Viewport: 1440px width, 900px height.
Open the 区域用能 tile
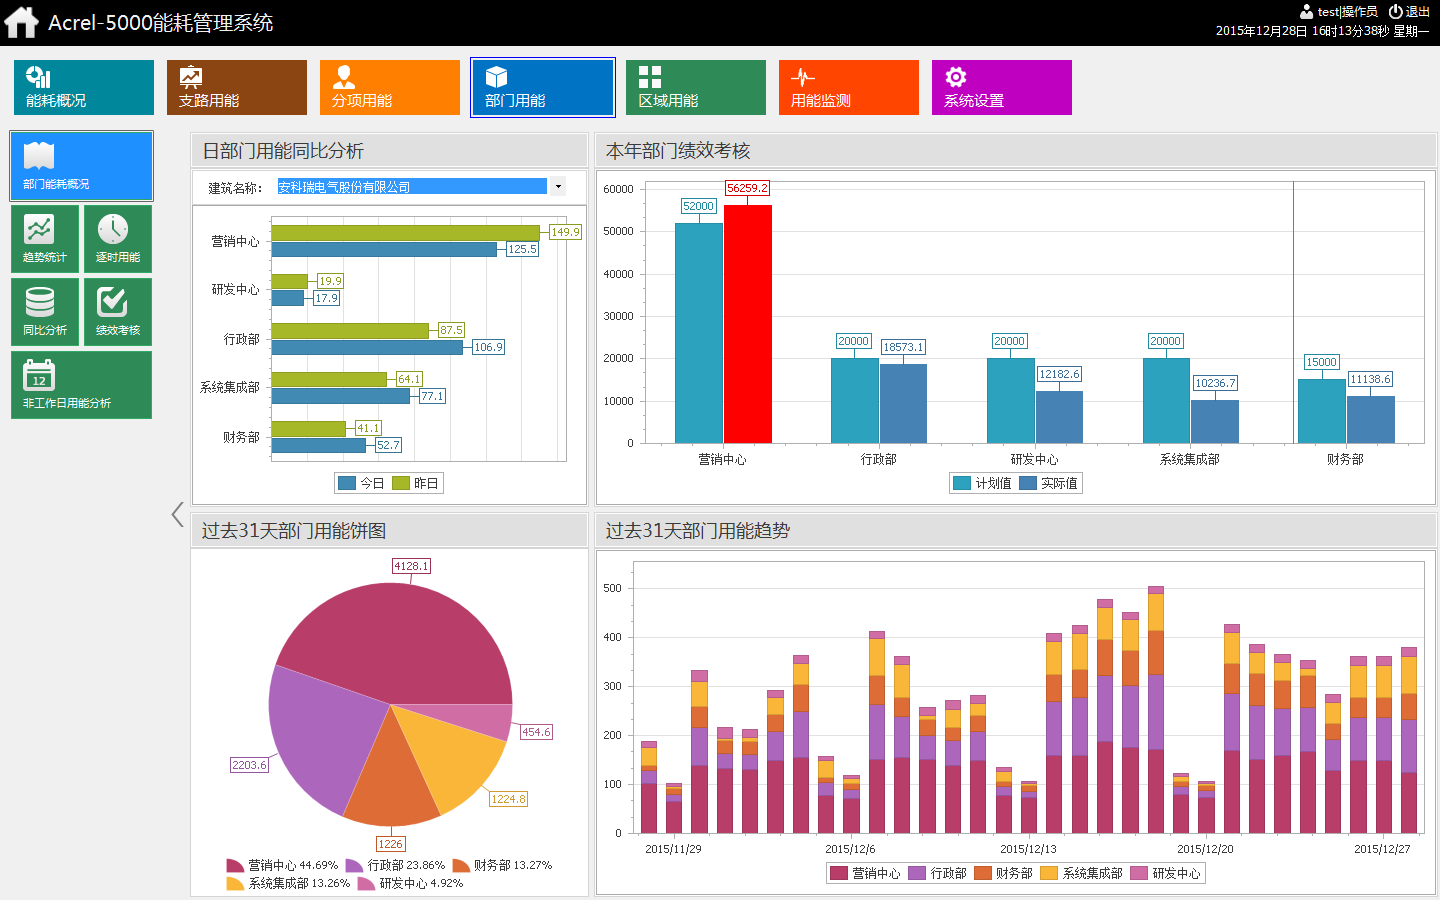(x=696, y=88)
